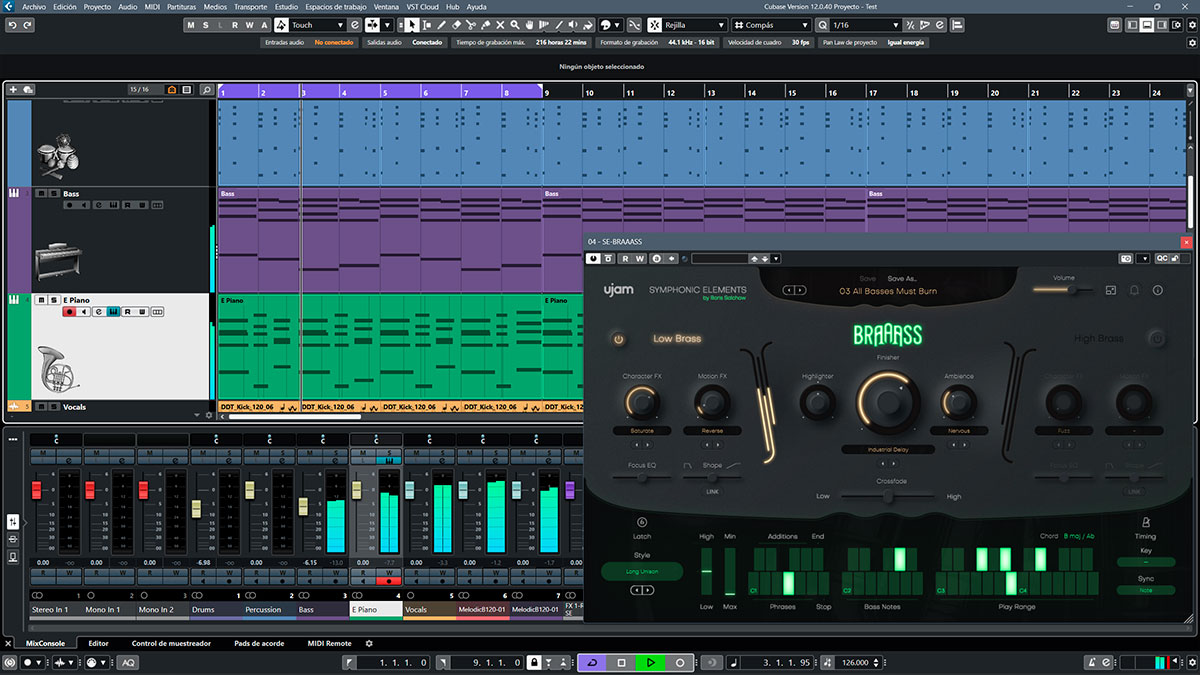Click the AQ auto quantize button at bottom

(128, 662)
